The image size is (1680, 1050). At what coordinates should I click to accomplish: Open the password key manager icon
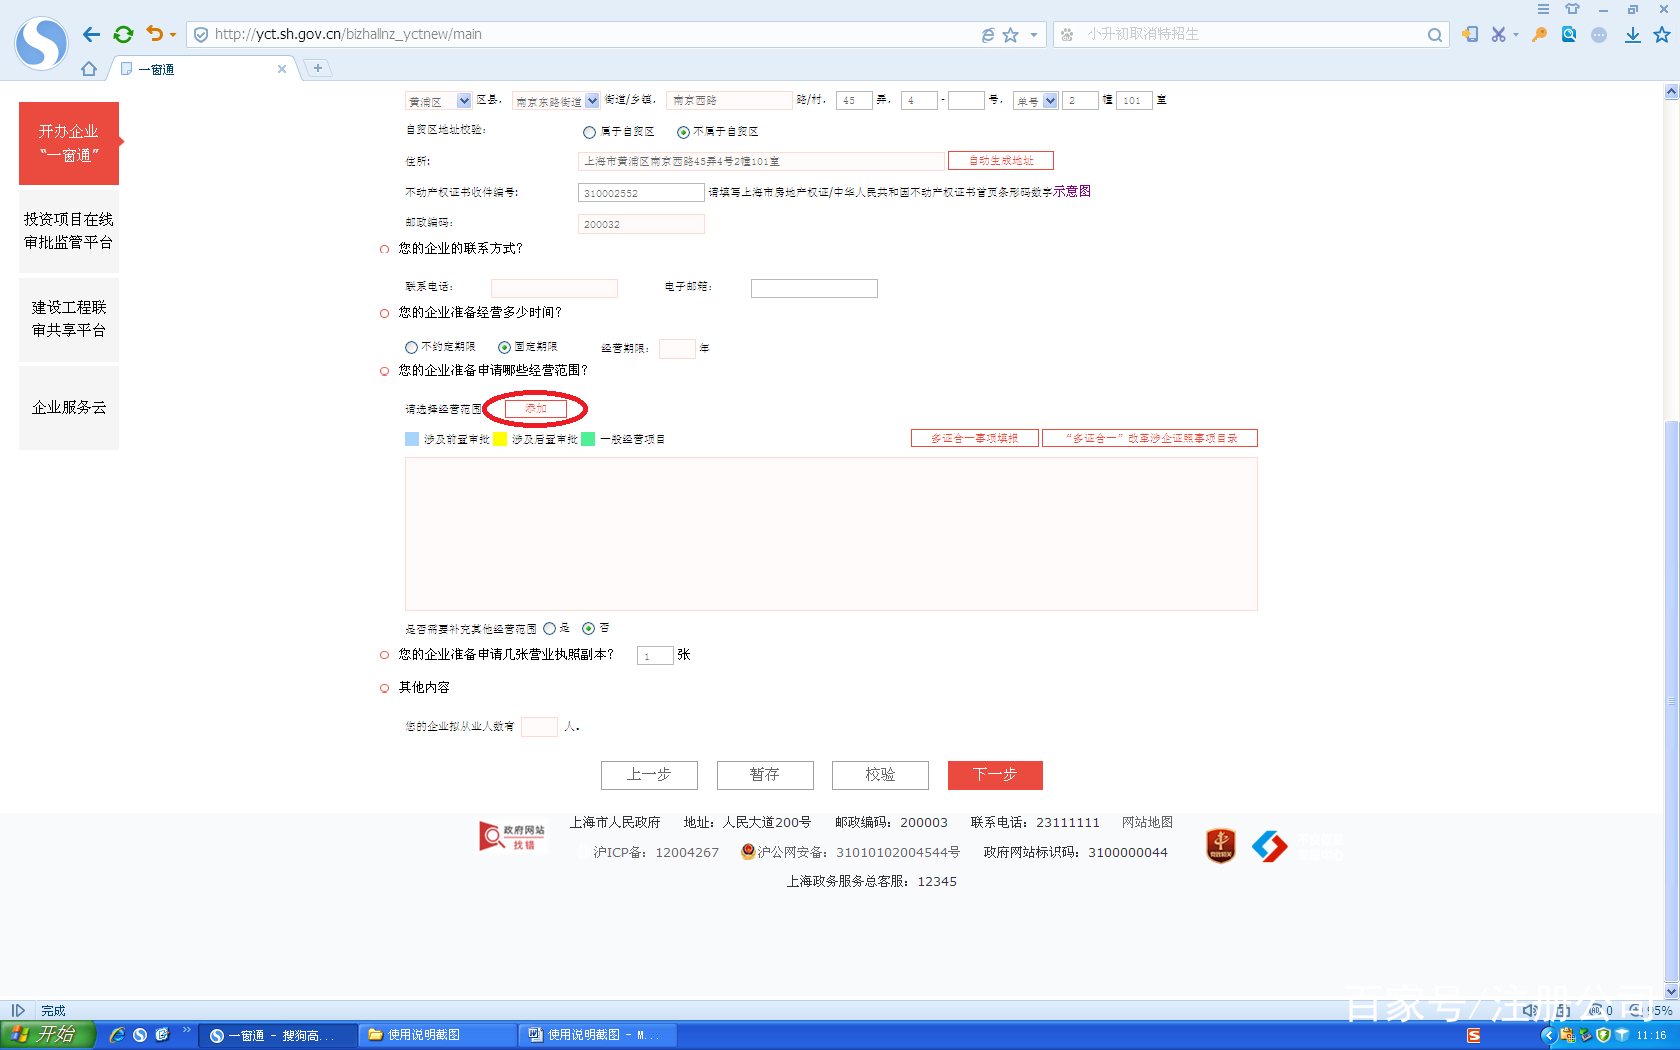[x=1539, y=33]
